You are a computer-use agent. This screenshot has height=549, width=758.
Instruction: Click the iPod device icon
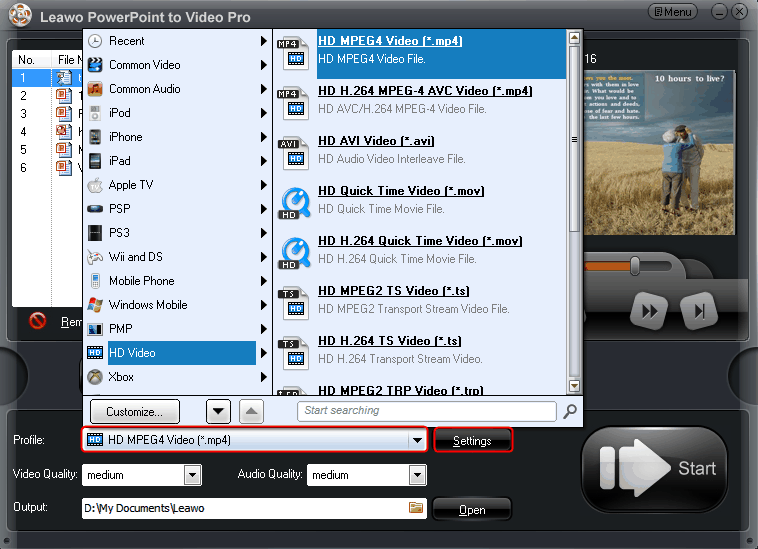(x=95, y=113)
